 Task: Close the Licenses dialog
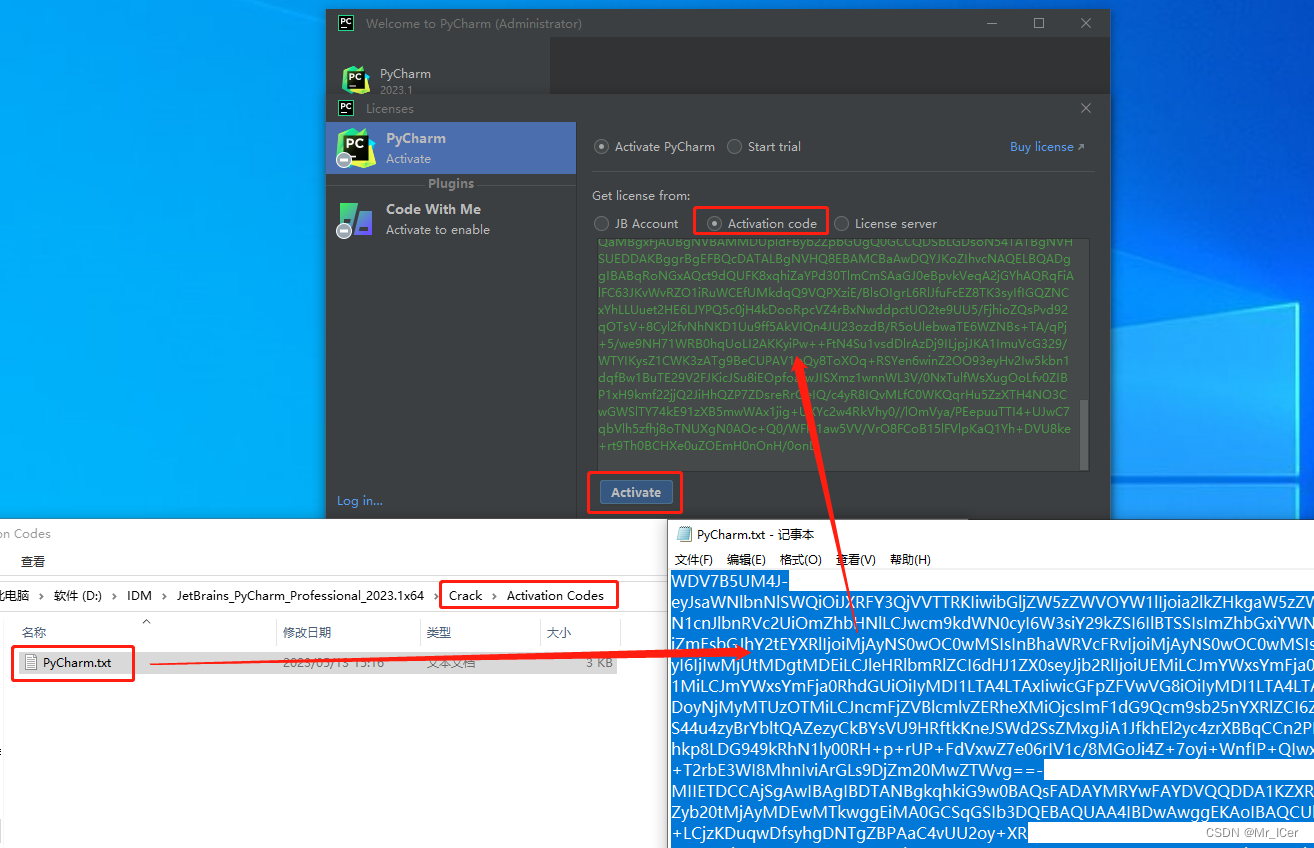pyautogui.click(x=1086, y=108)
